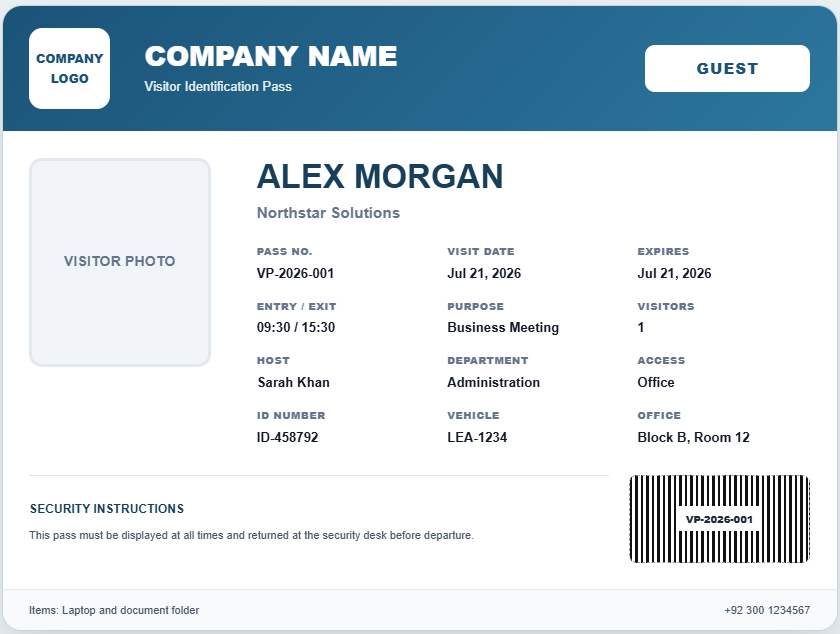Select the entry/exit time 09:30 / 15:30
Screen dimensions: 840x634
click(296, 327)
